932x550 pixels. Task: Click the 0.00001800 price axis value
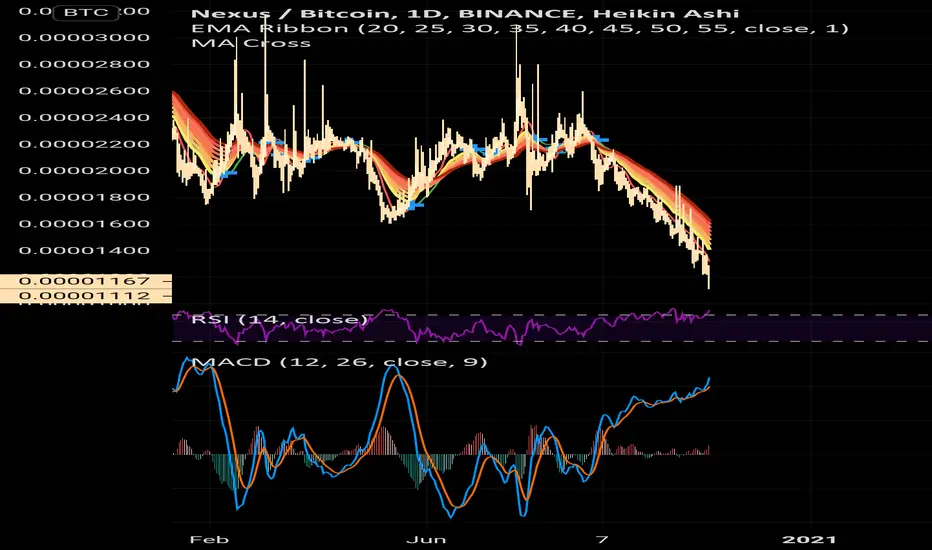click(x=84, y=197)
